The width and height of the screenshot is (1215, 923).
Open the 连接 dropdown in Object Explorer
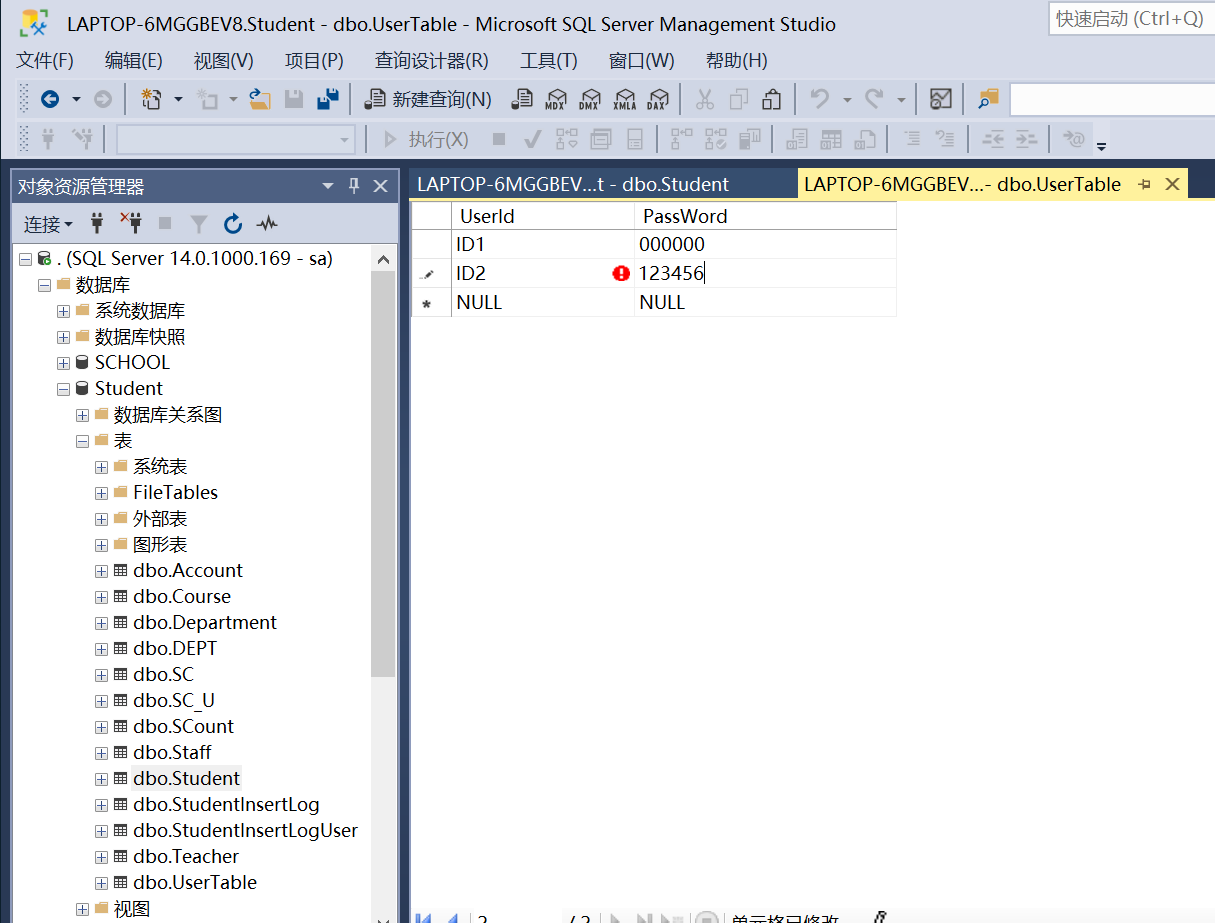[x=49, y=224]
